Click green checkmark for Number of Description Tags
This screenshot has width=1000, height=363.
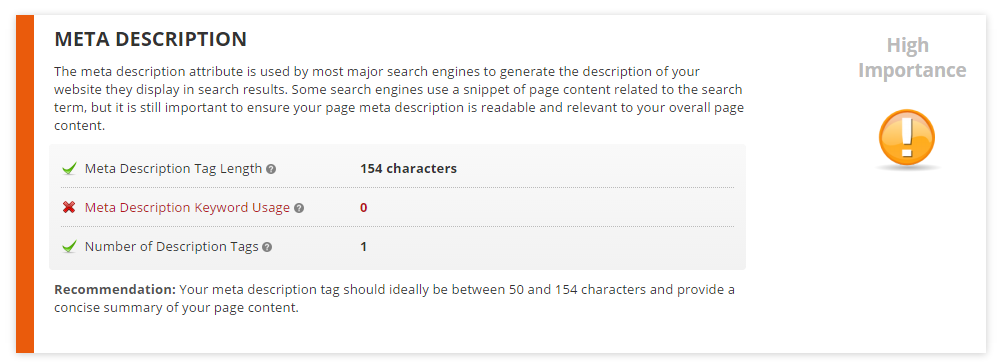(69, 246)
